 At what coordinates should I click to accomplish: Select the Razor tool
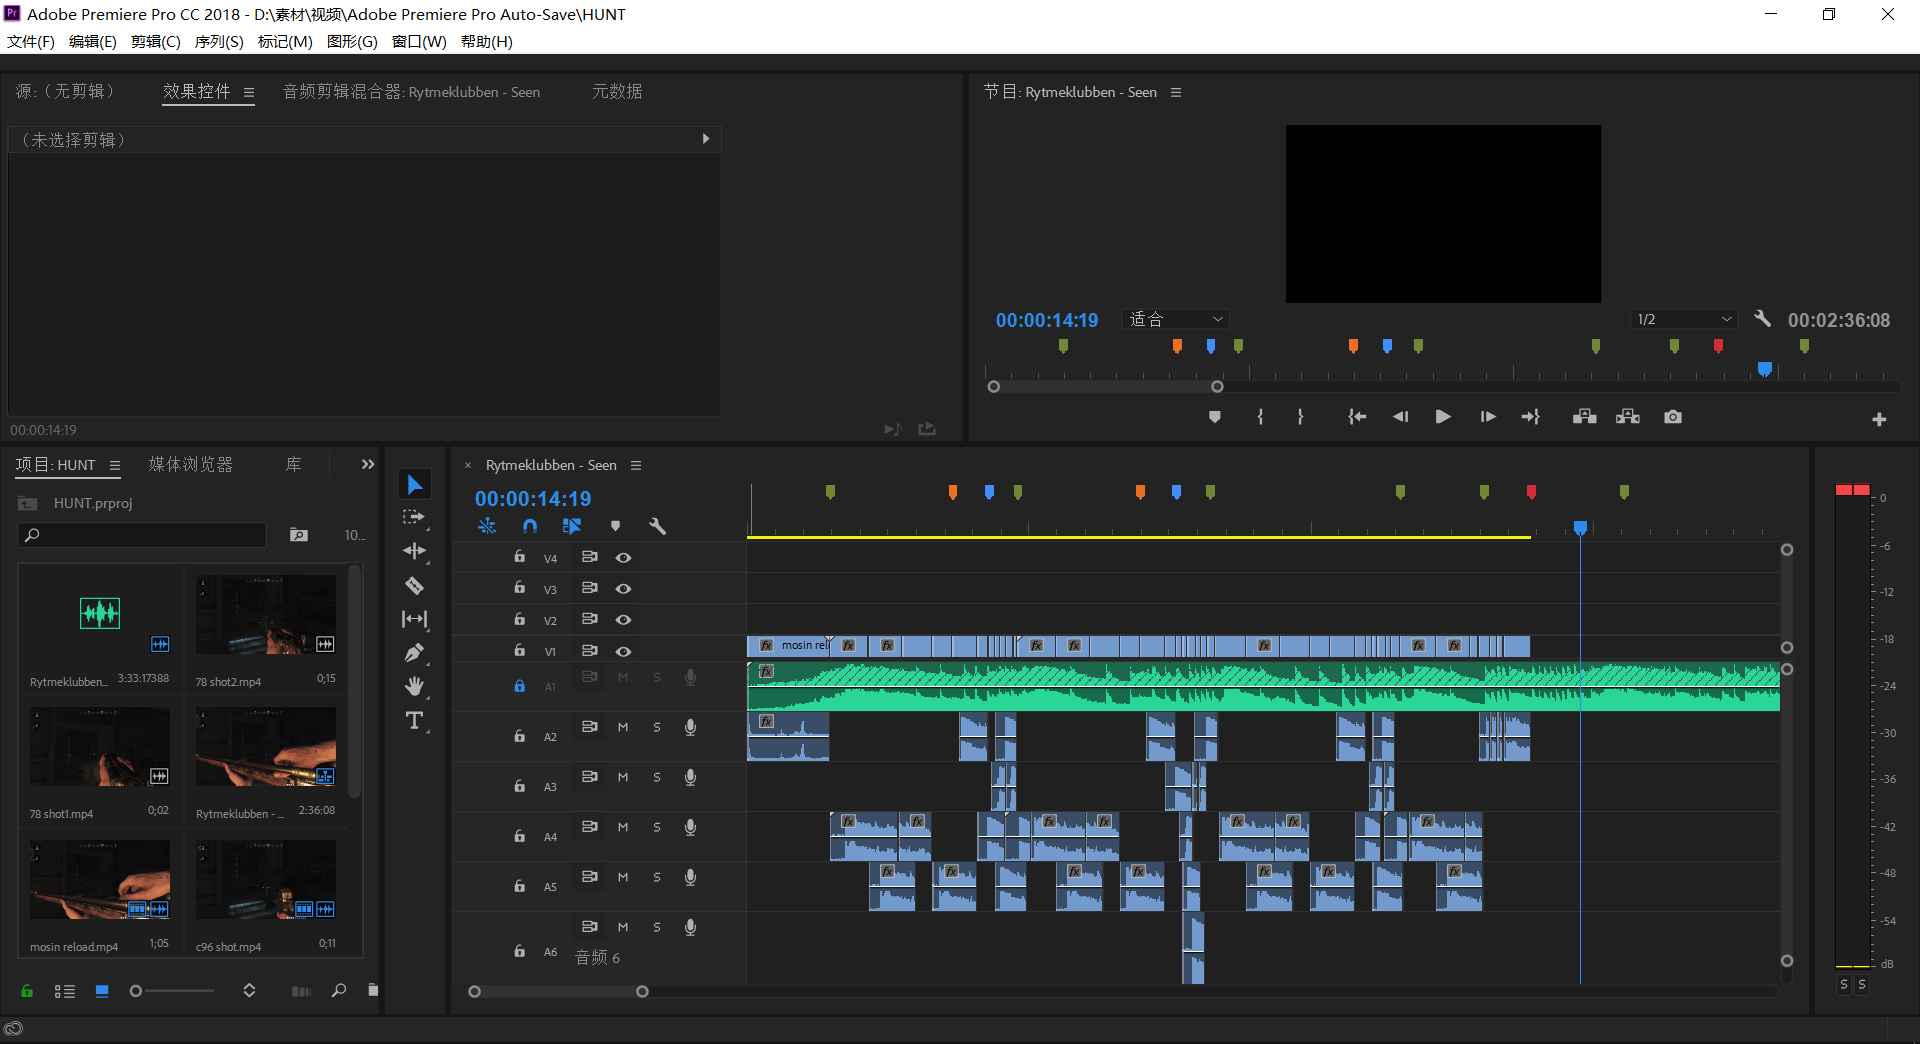tap(414, 585)
